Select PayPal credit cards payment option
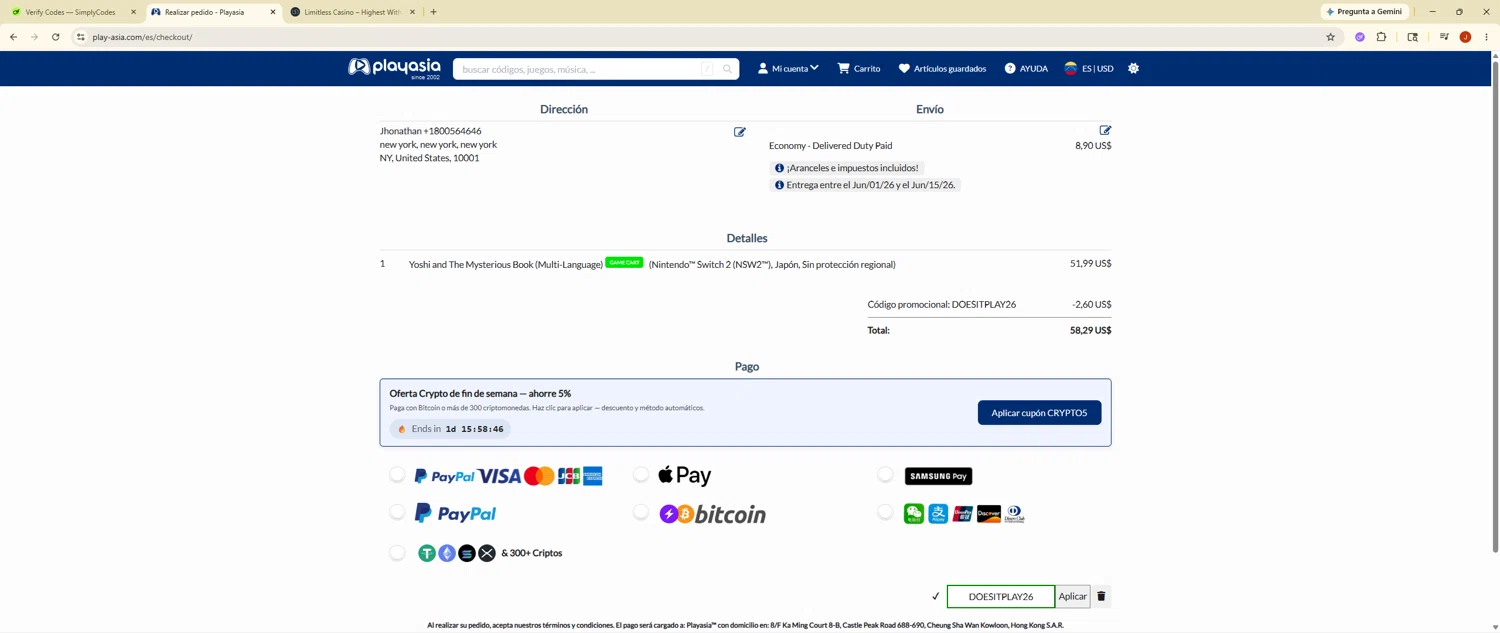Screen dimensions: 1500x633 397,475
